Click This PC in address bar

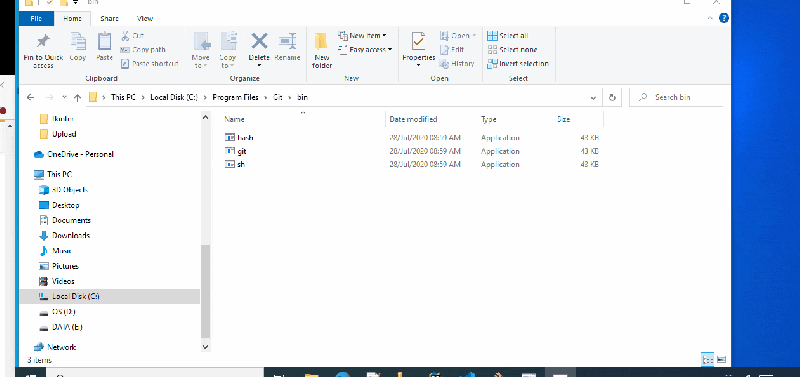tap(123, 97)
